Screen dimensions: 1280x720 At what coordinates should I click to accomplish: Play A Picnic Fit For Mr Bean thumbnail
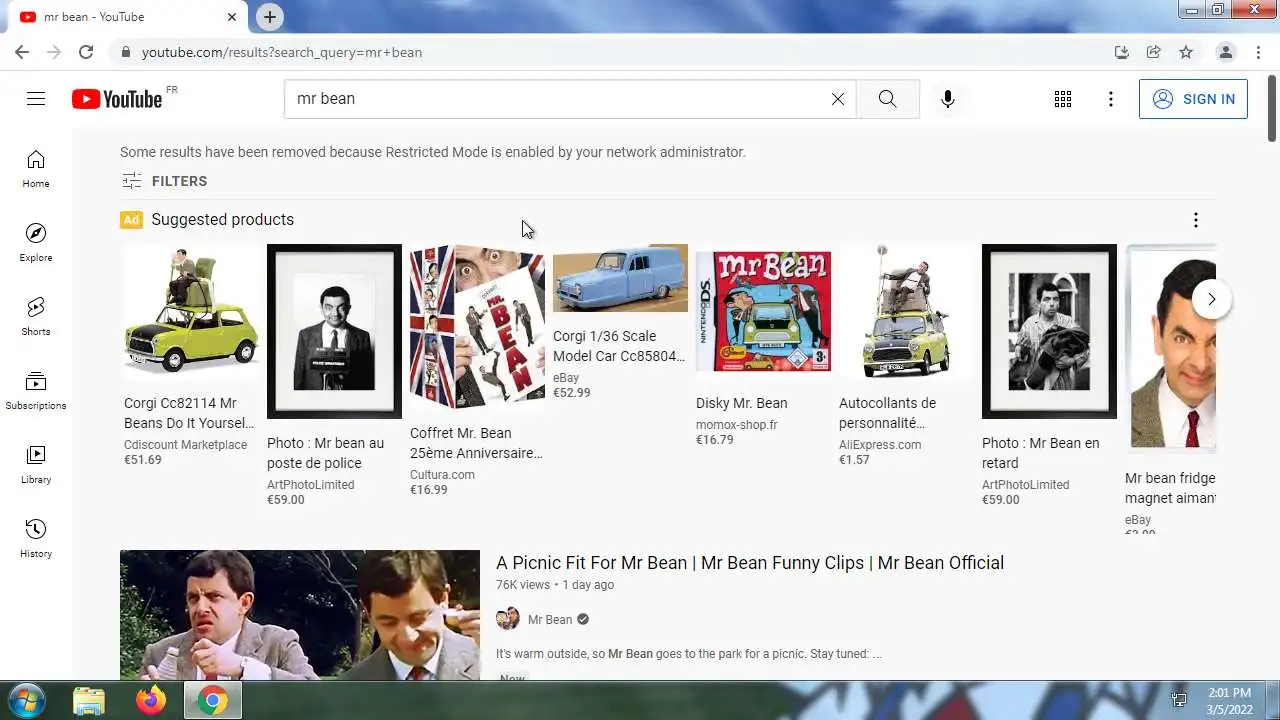[x=300, y=615]
